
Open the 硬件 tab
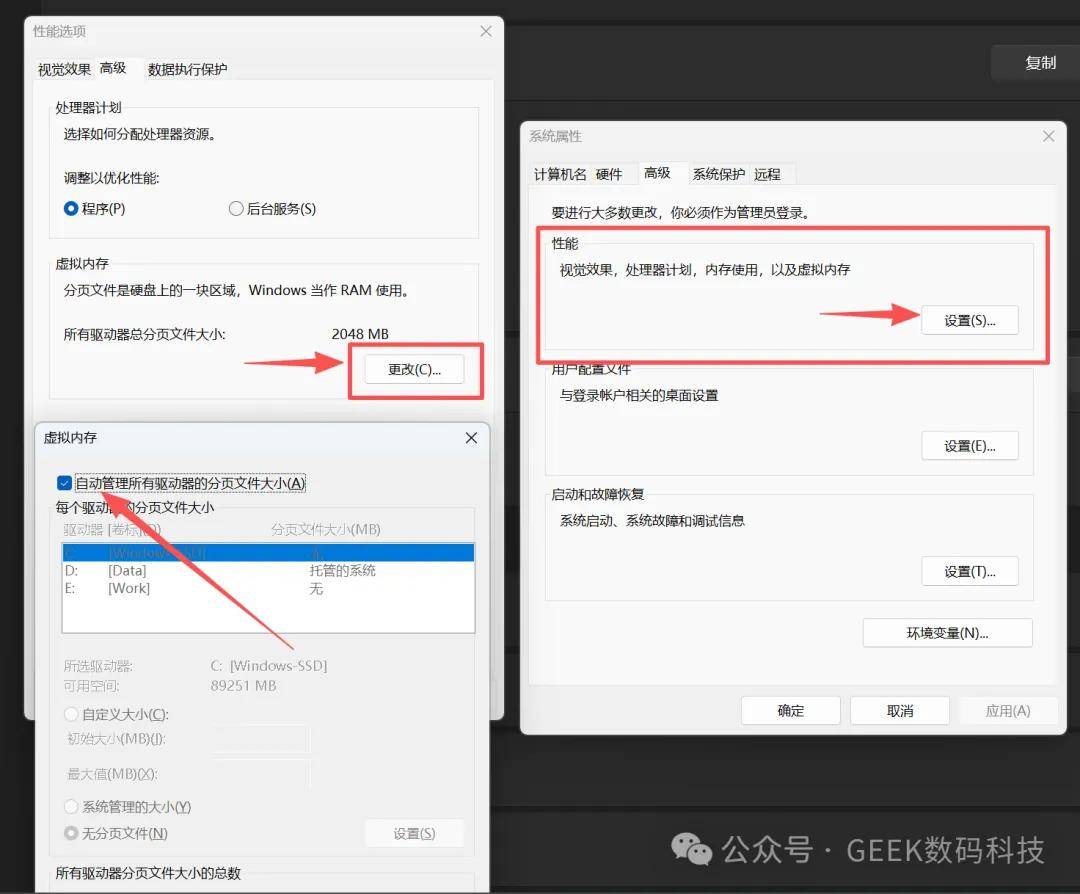tap(609, 174)
